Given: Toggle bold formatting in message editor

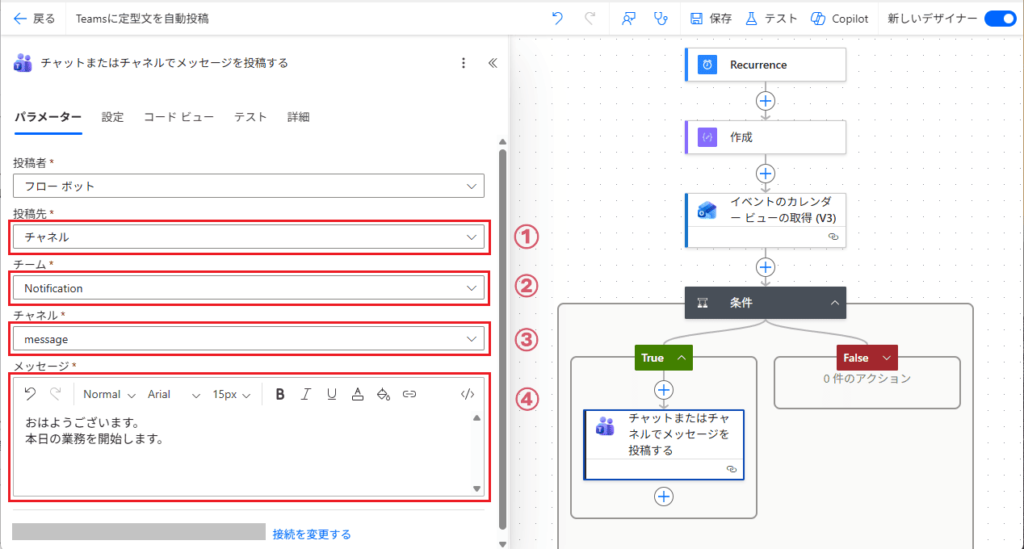Looking at the screenshot, I should click(x=280, y=394).
